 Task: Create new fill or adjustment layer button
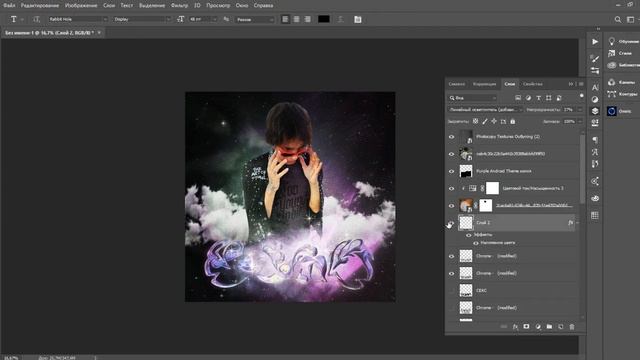coord(538,327)
